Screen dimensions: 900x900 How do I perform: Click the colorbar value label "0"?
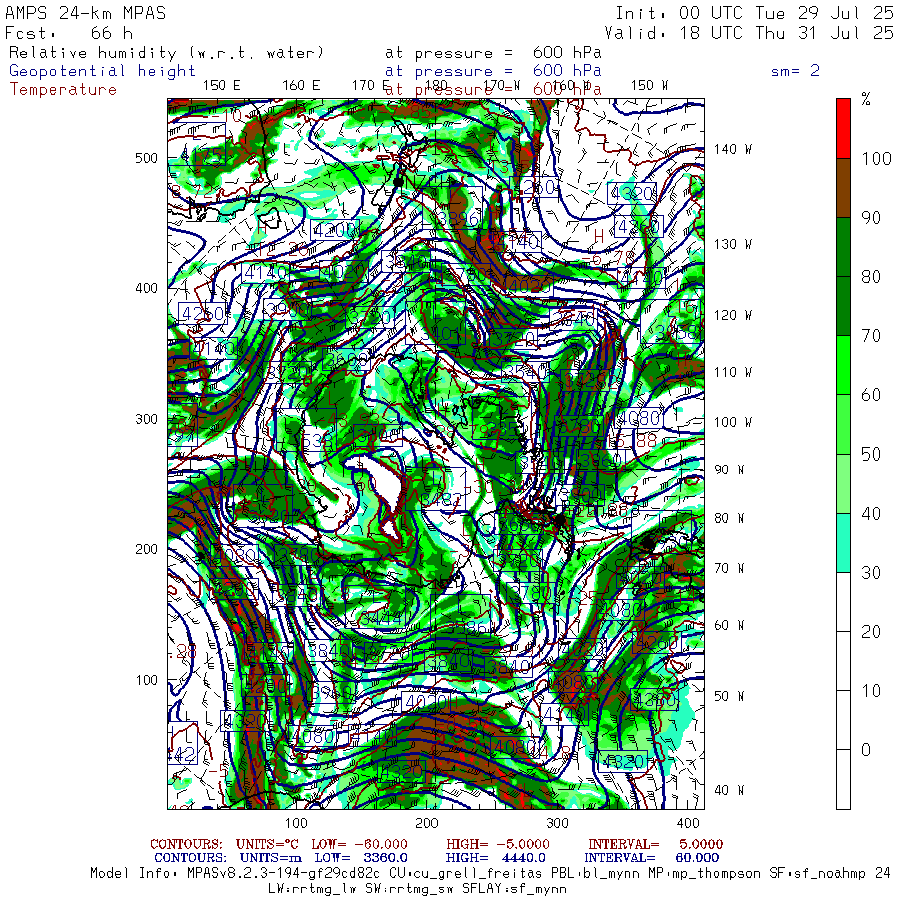[866, 750]
